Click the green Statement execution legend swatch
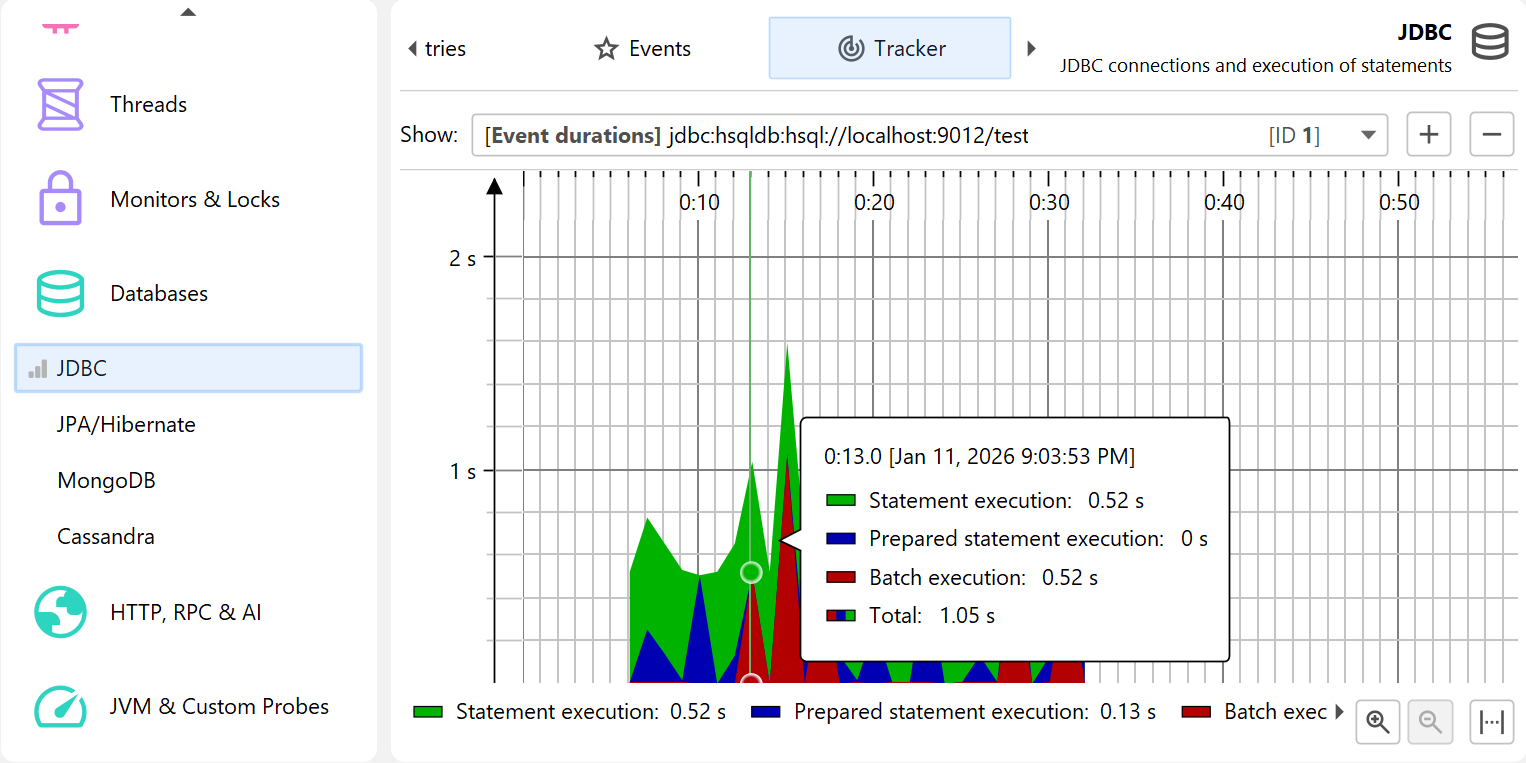This screenshot has height=763, width=1526. [x=428, y=712]
